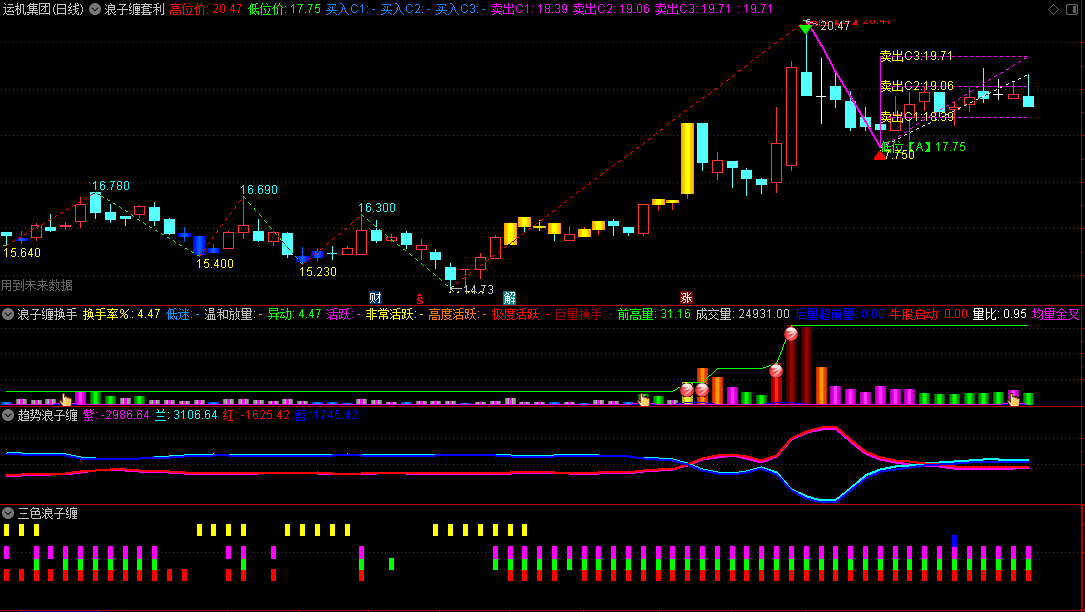Viewport: 1085px width, 612px height.
Task: Click the 浪子缠换手 indicator name
Action: click(x=47, y=314)
